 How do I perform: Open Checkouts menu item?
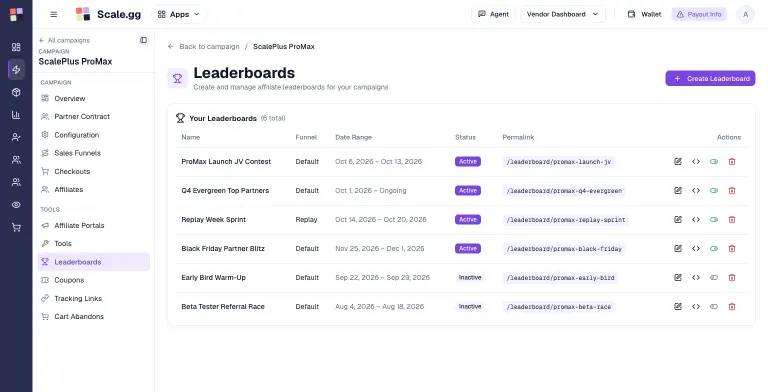click(93, 172)
